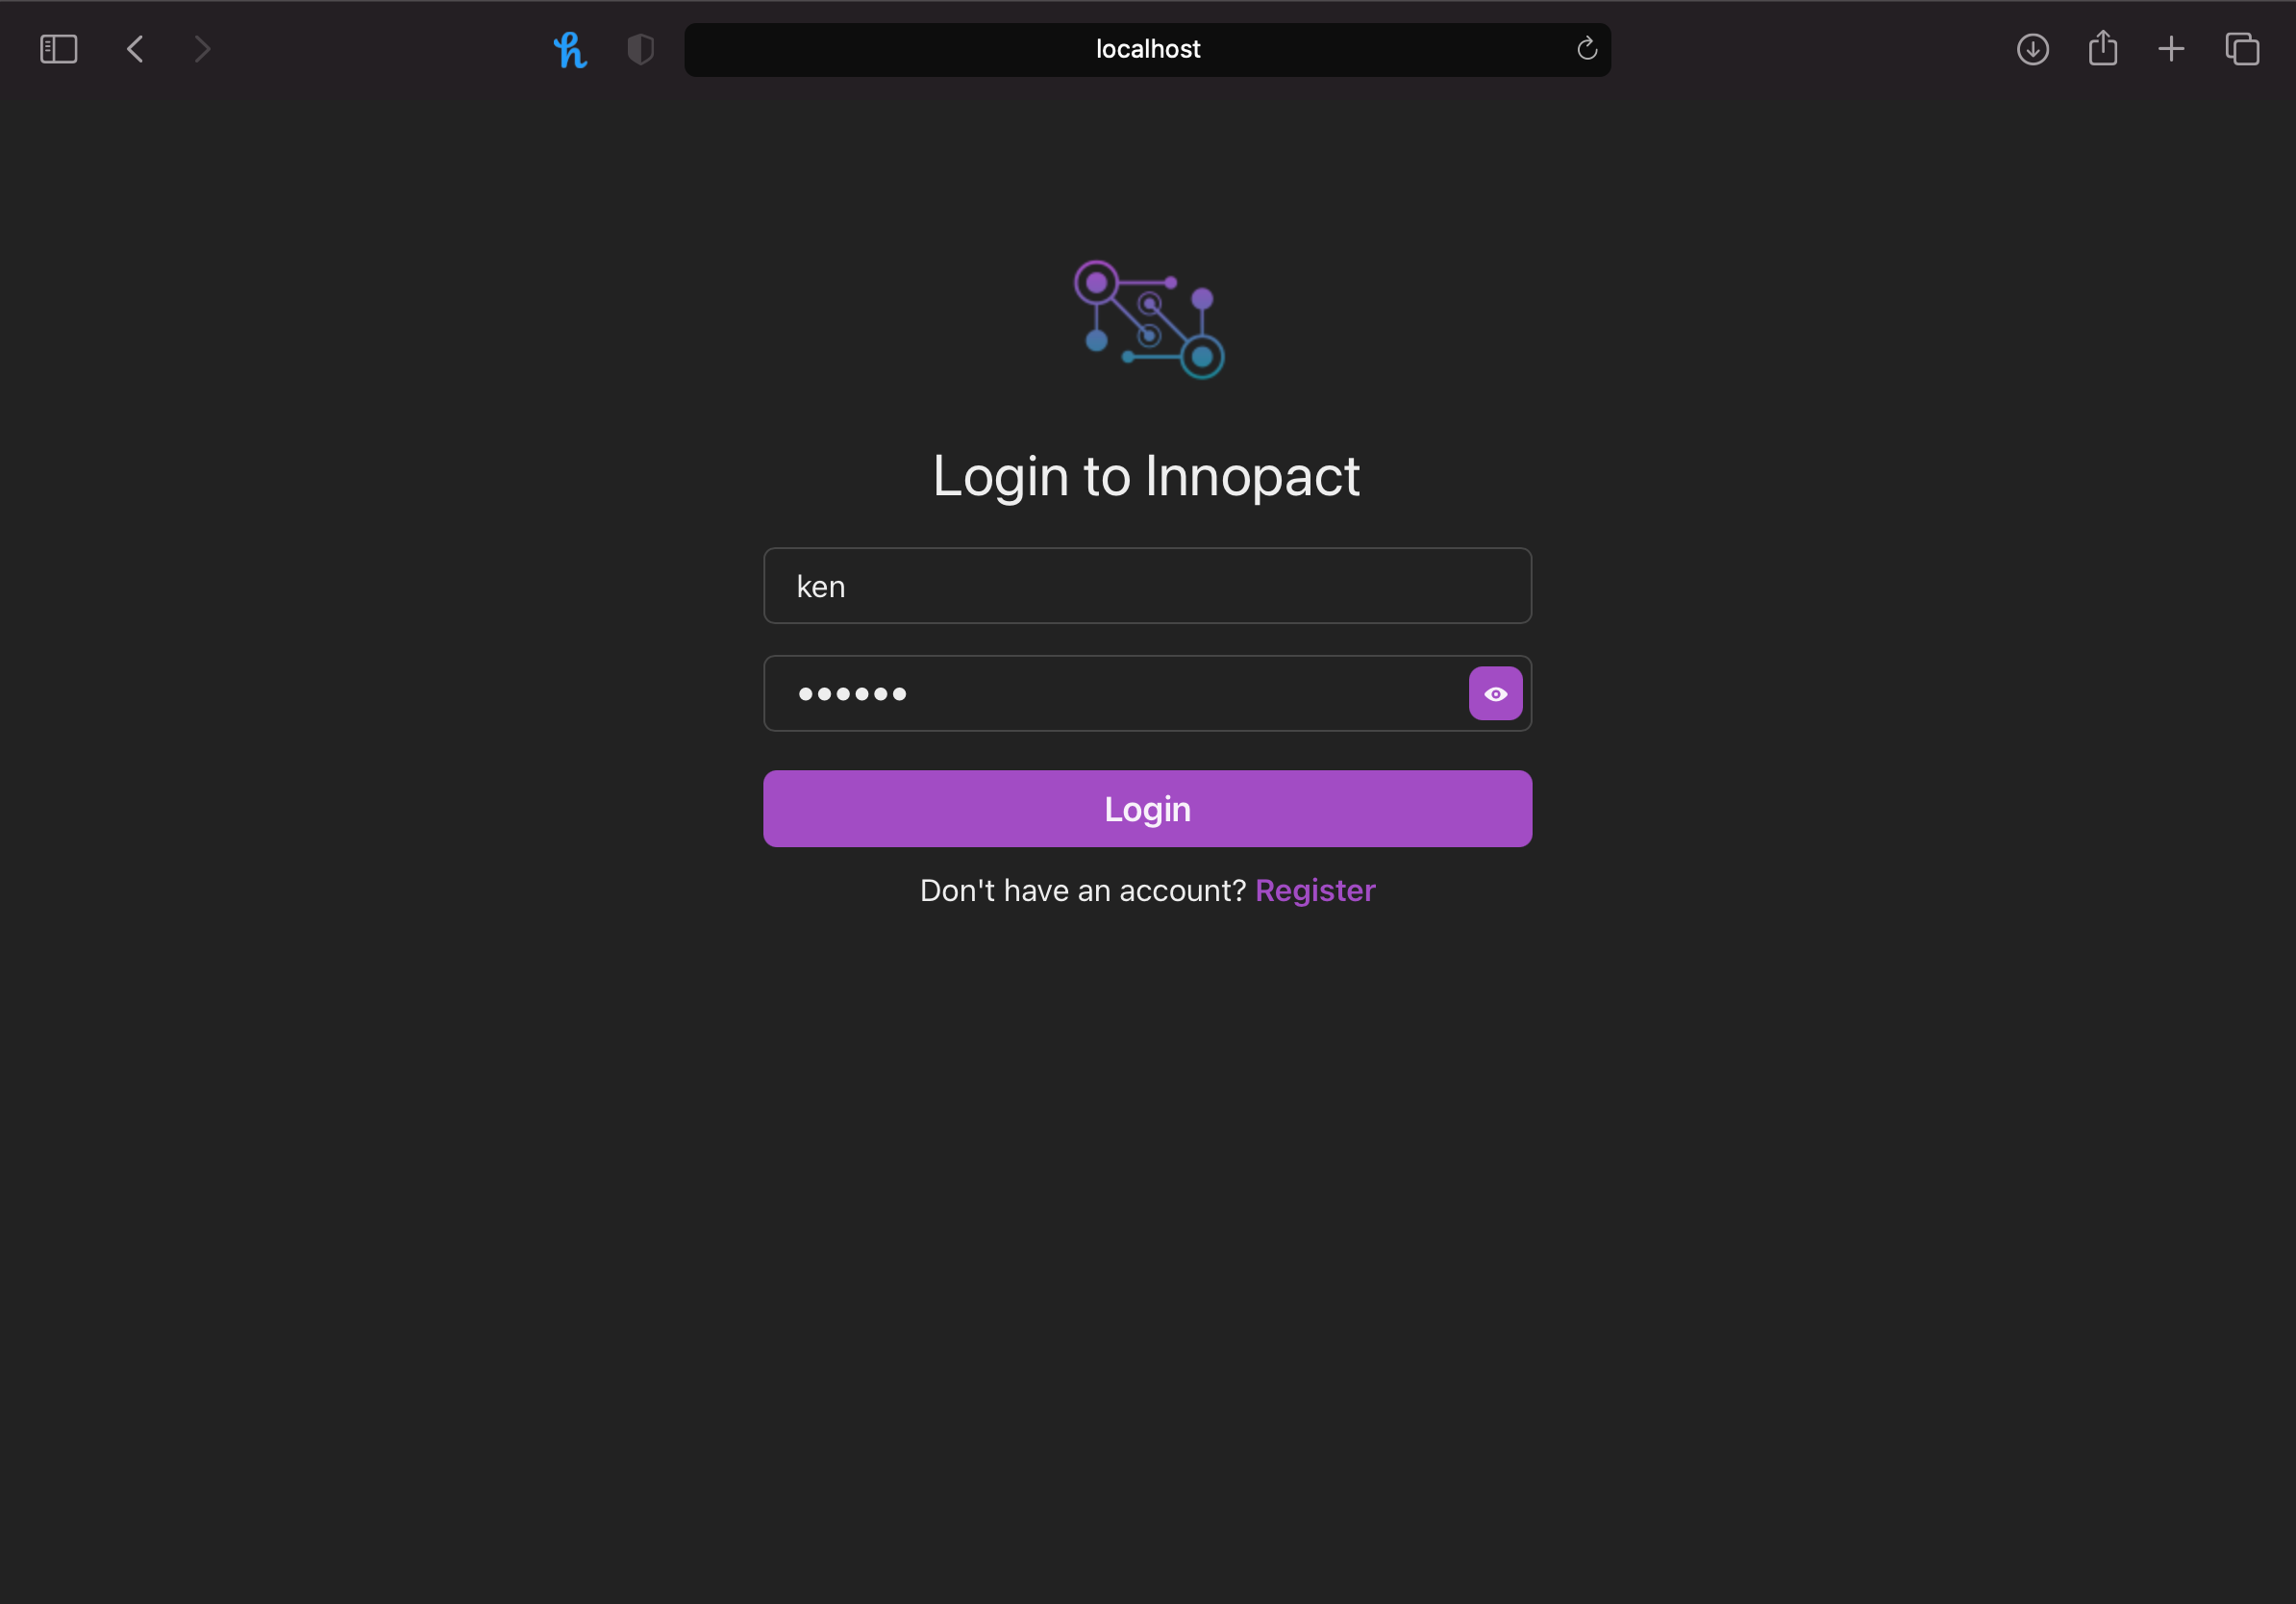Reload the localhost page
The image size is (2296, 1604).
point(1586,49)
